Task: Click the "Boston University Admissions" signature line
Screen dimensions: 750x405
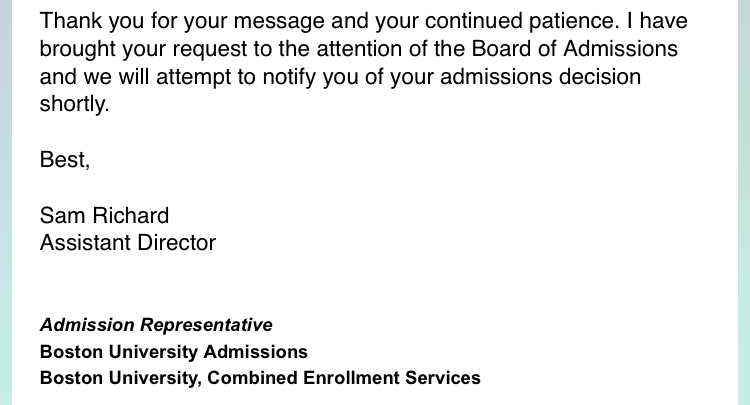Action: [173, 352]
